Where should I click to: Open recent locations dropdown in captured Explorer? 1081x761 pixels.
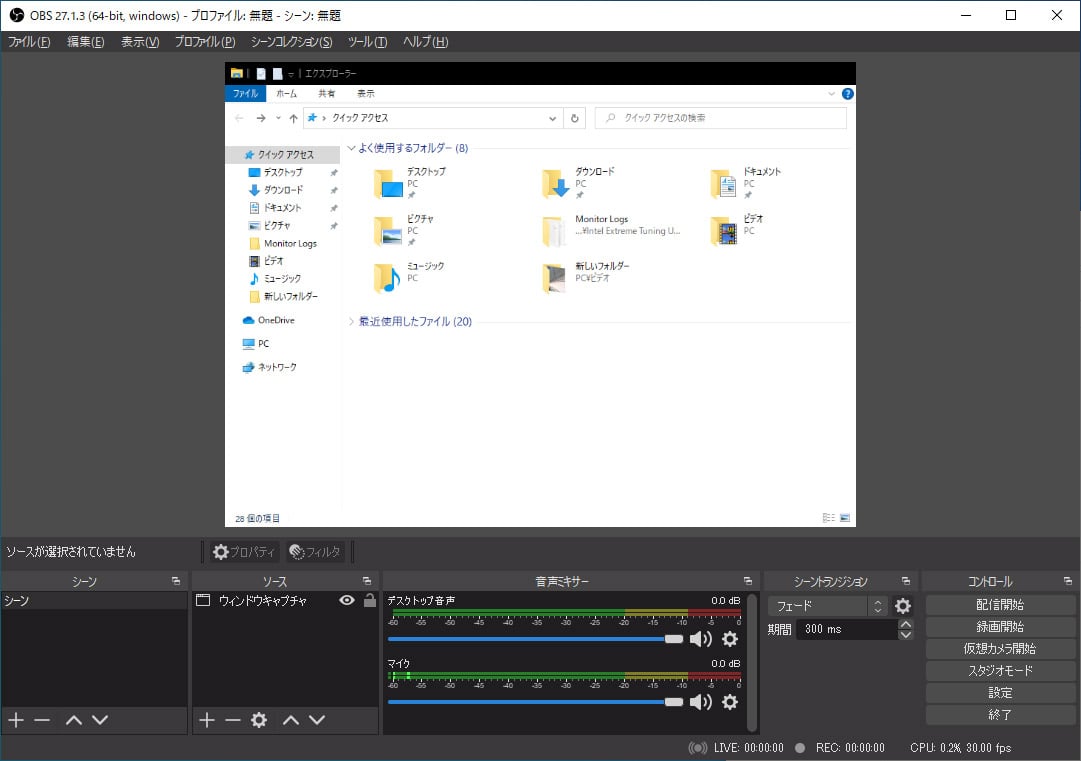[x=279, y=119]
